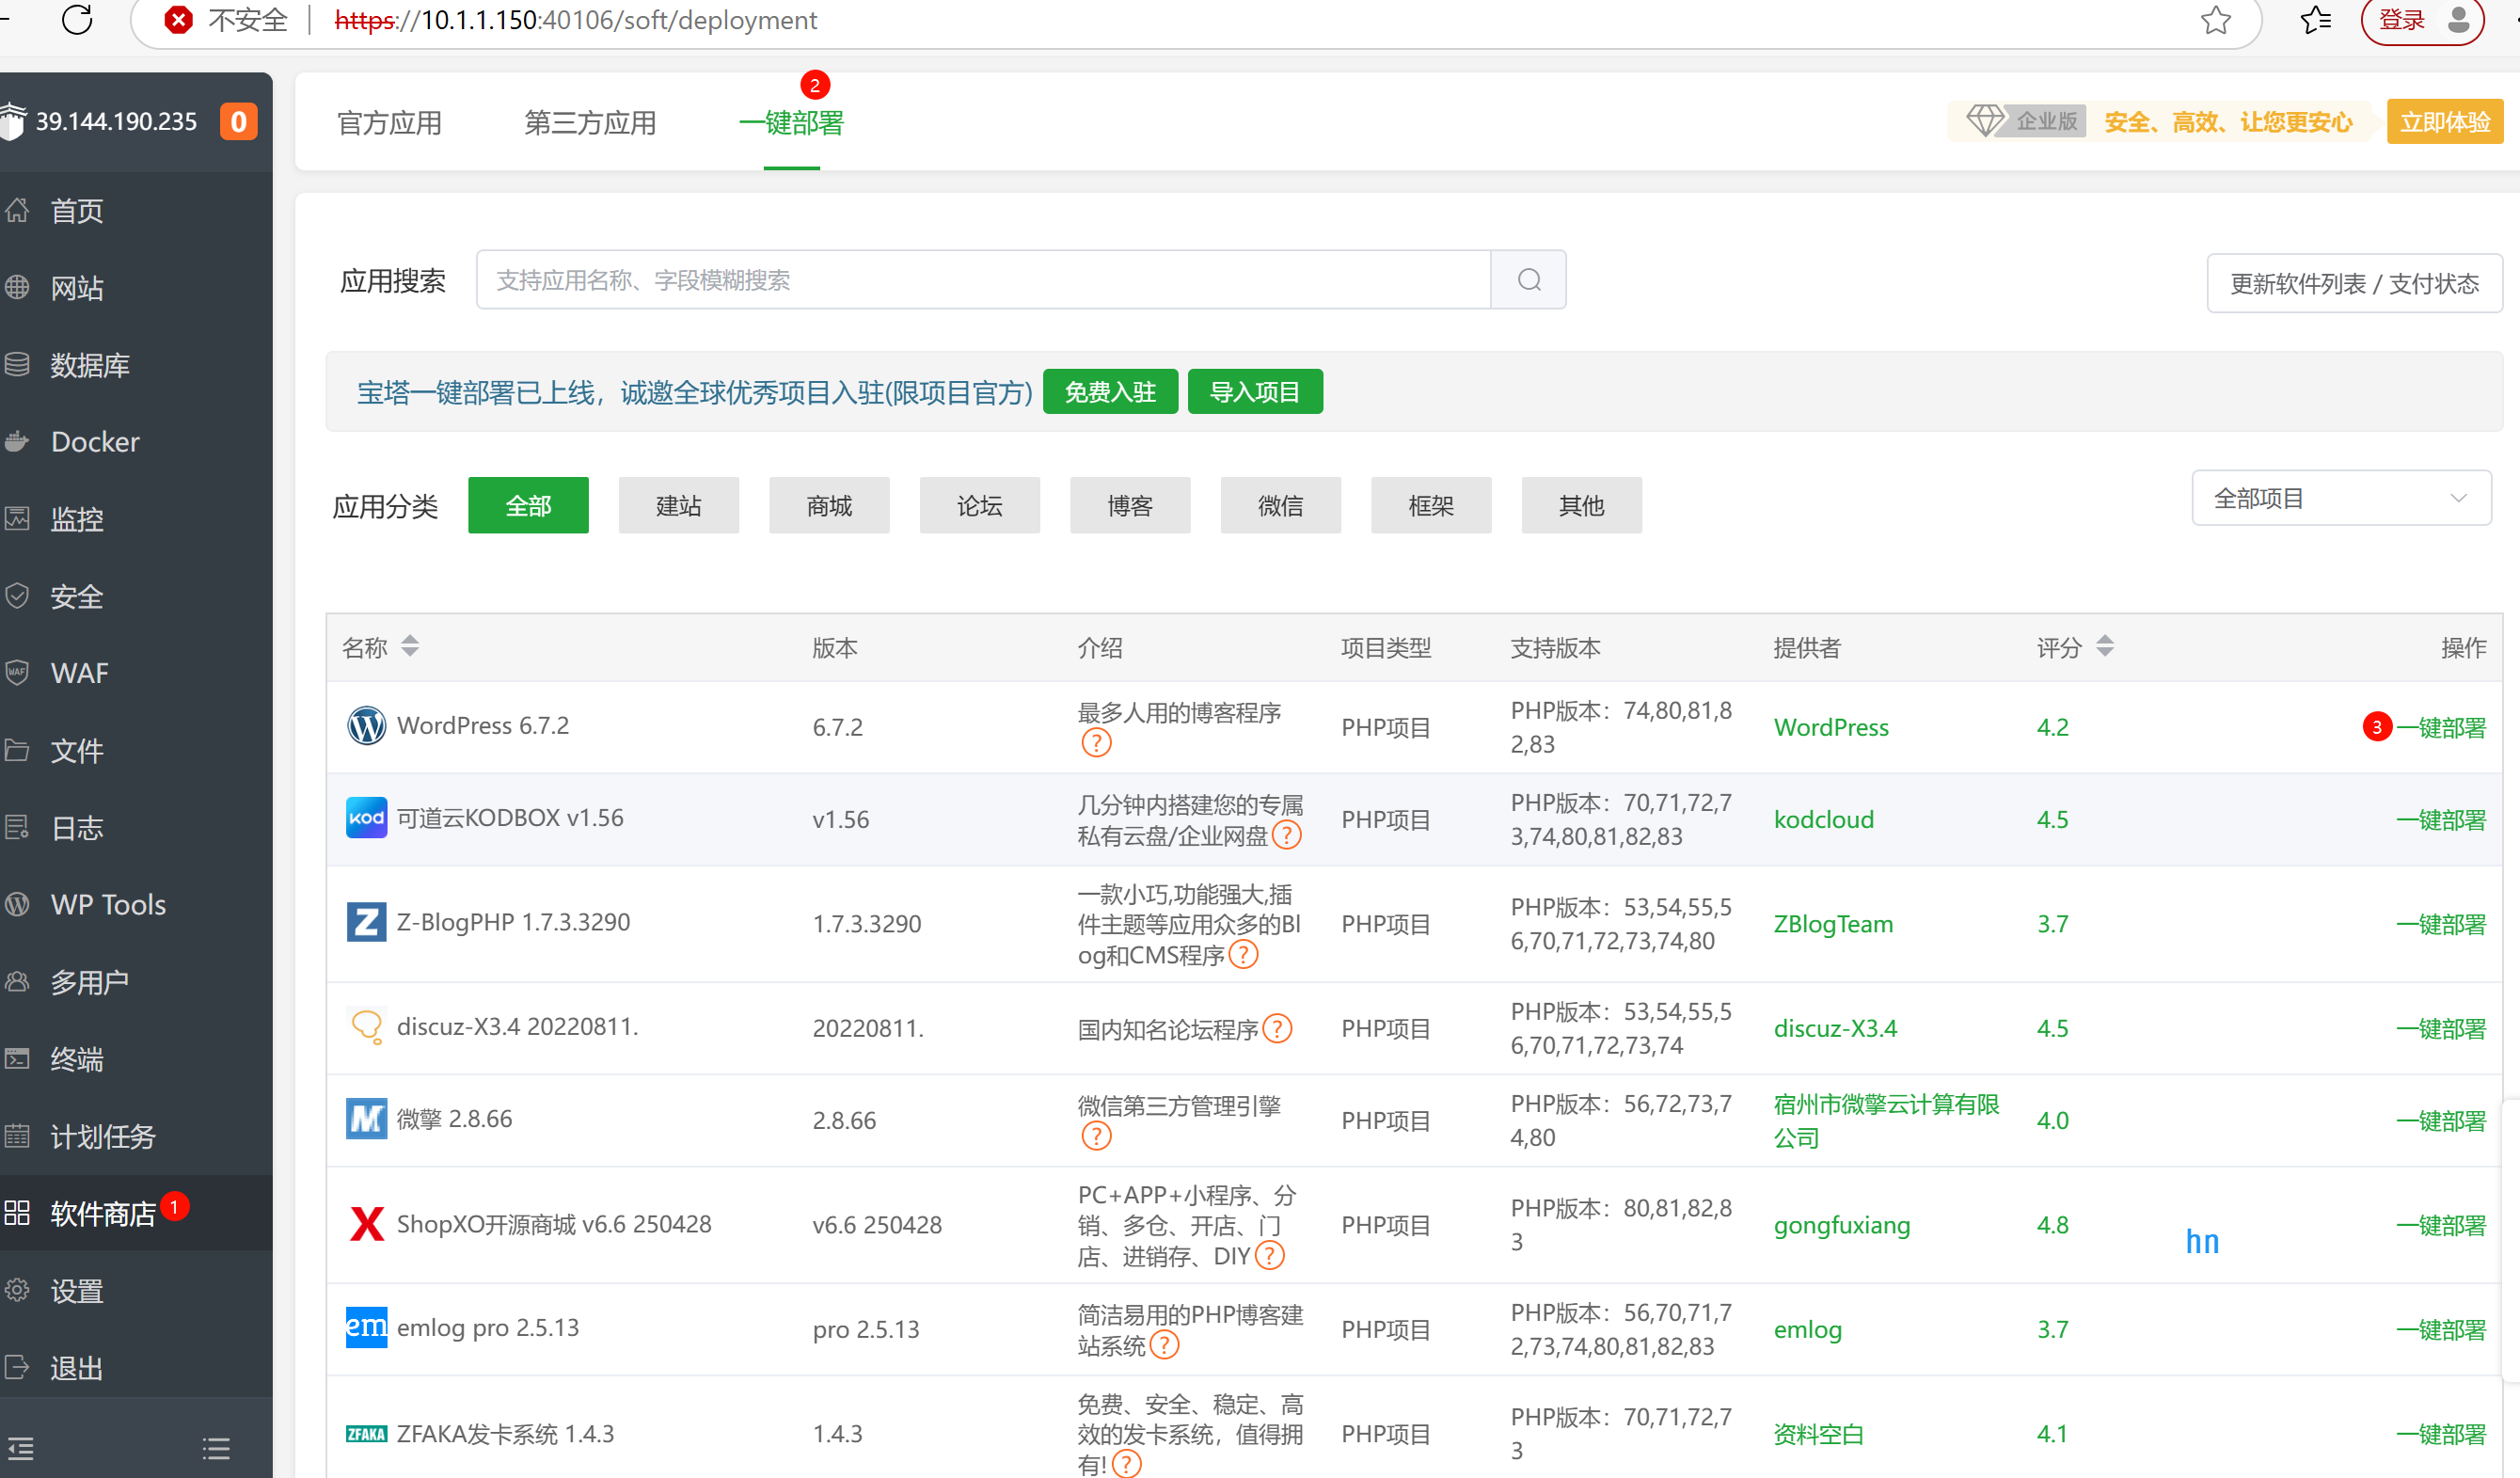
Task: Sort list by 名称 column arrows
Action: [409, 647]
